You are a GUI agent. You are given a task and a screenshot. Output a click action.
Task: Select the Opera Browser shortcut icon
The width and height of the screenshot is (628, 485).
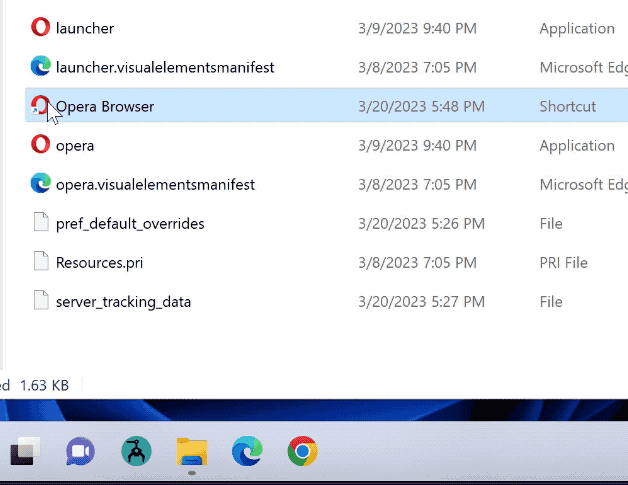point(40,105)
